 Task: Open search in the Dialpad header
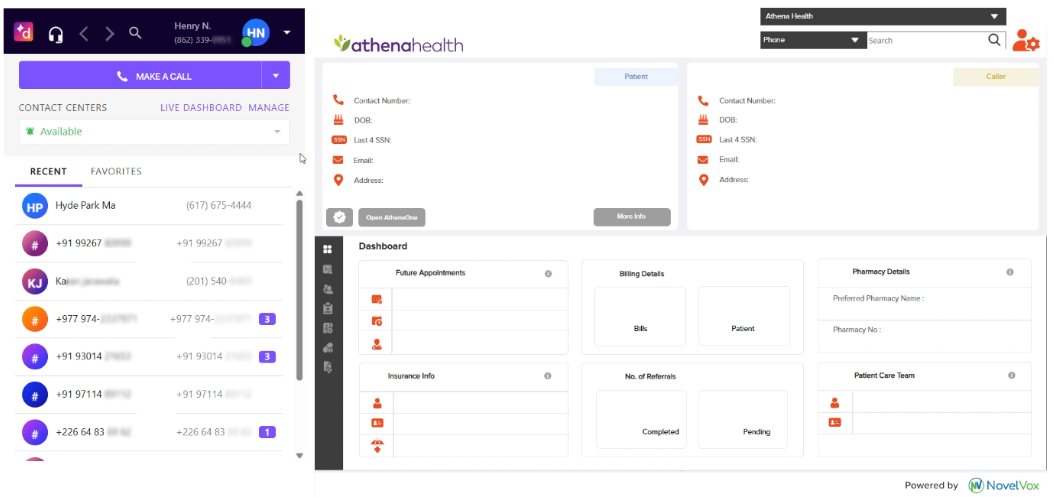tap(135, 32)
